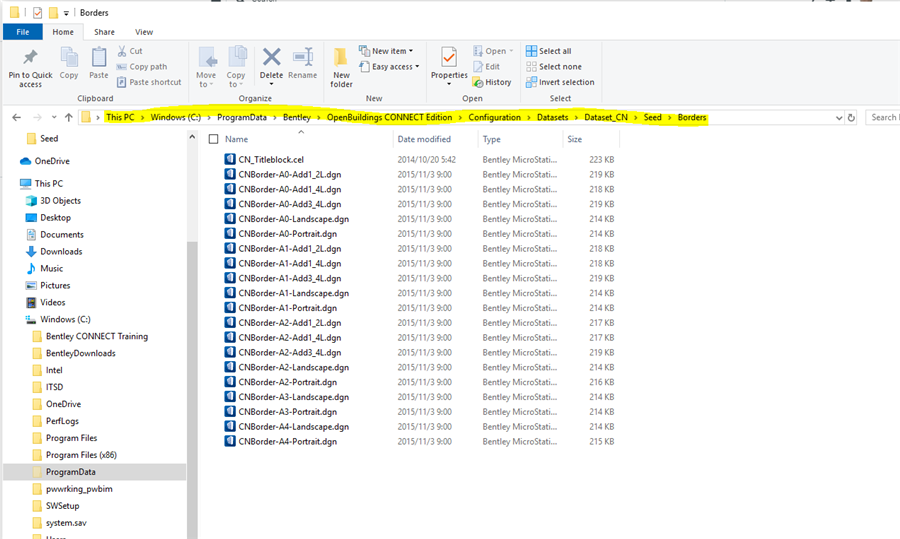Navigate to OpenBuildings CONNECT Edition breadcrumb

click(389, 118)
